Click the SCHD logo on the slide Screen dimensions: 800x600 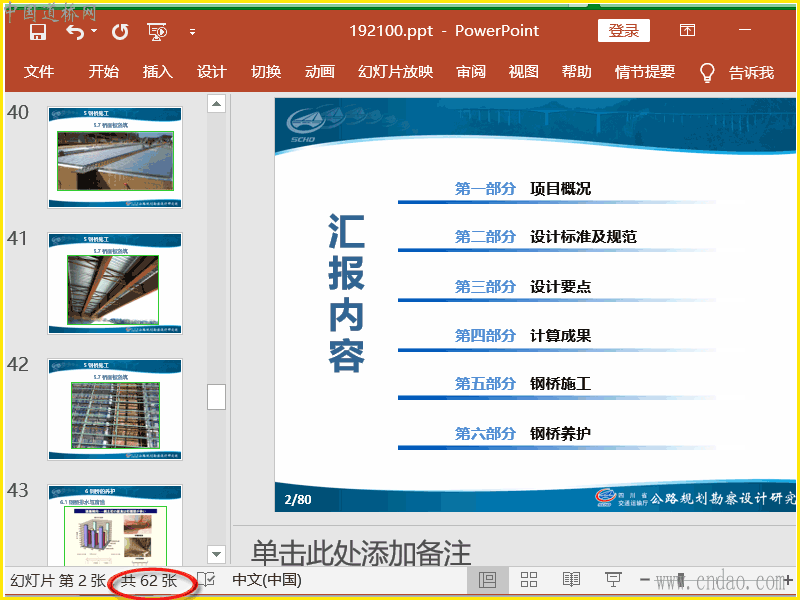[306, 126]
